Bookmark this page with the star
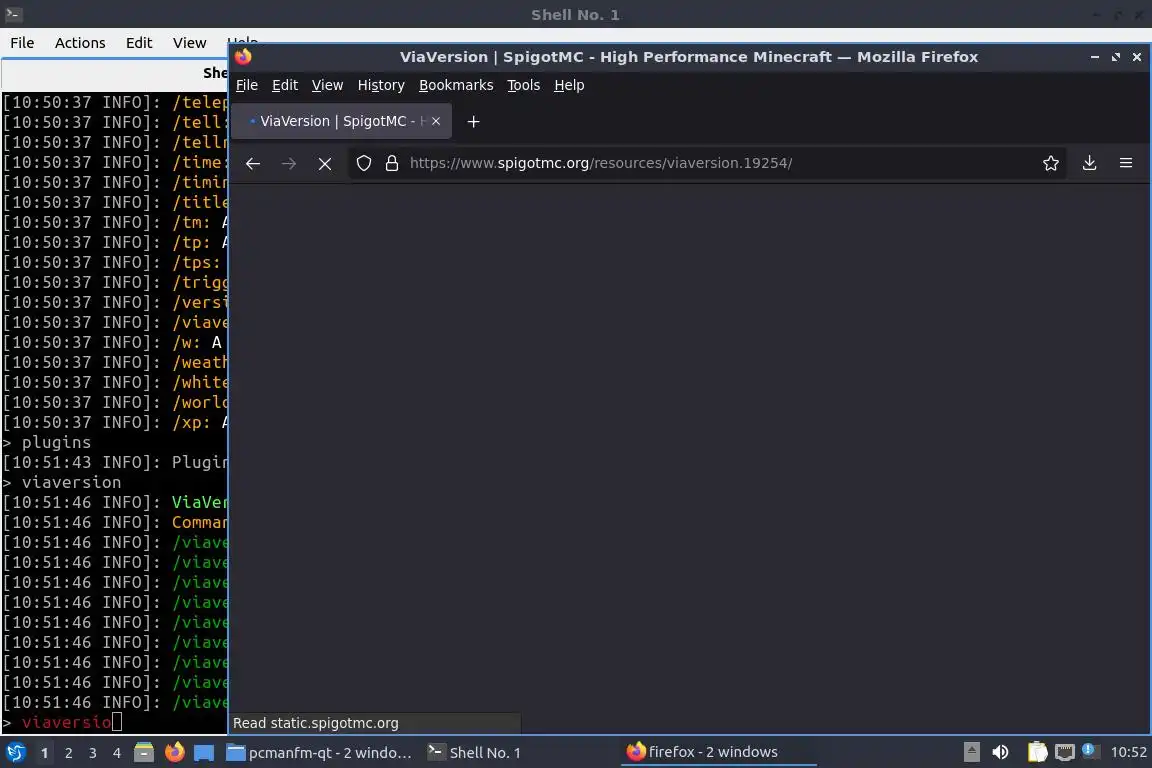1152x768 pixels. 1051,163
